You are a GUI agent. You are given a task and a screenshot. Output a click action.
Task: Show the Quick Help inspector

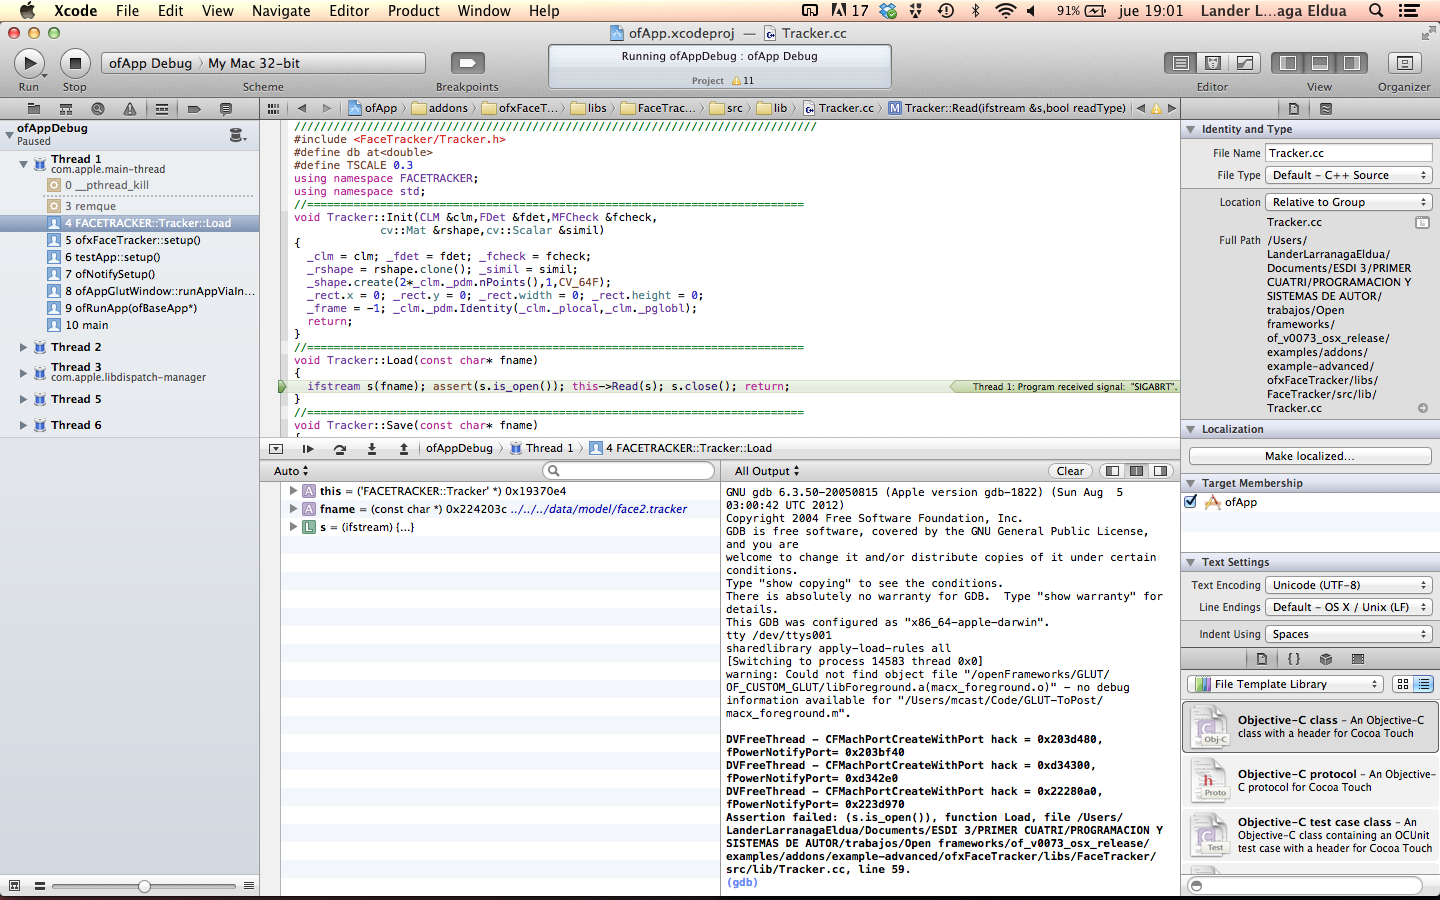point(1326,108)
